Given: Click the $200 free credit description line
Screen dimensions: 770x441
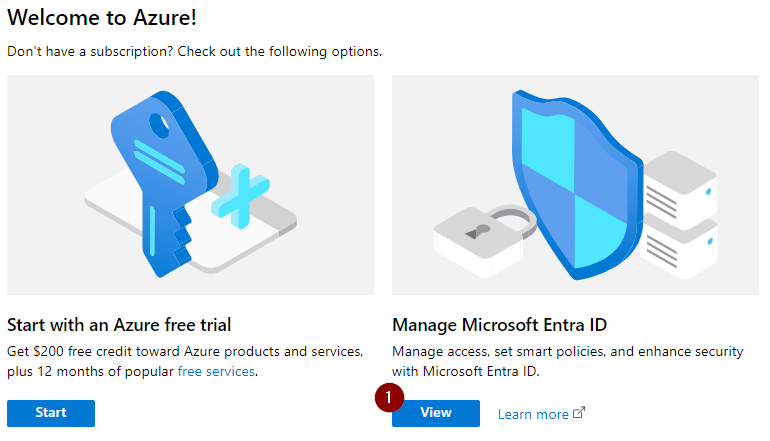Looking at the screenshot, I should click(185, 352).
